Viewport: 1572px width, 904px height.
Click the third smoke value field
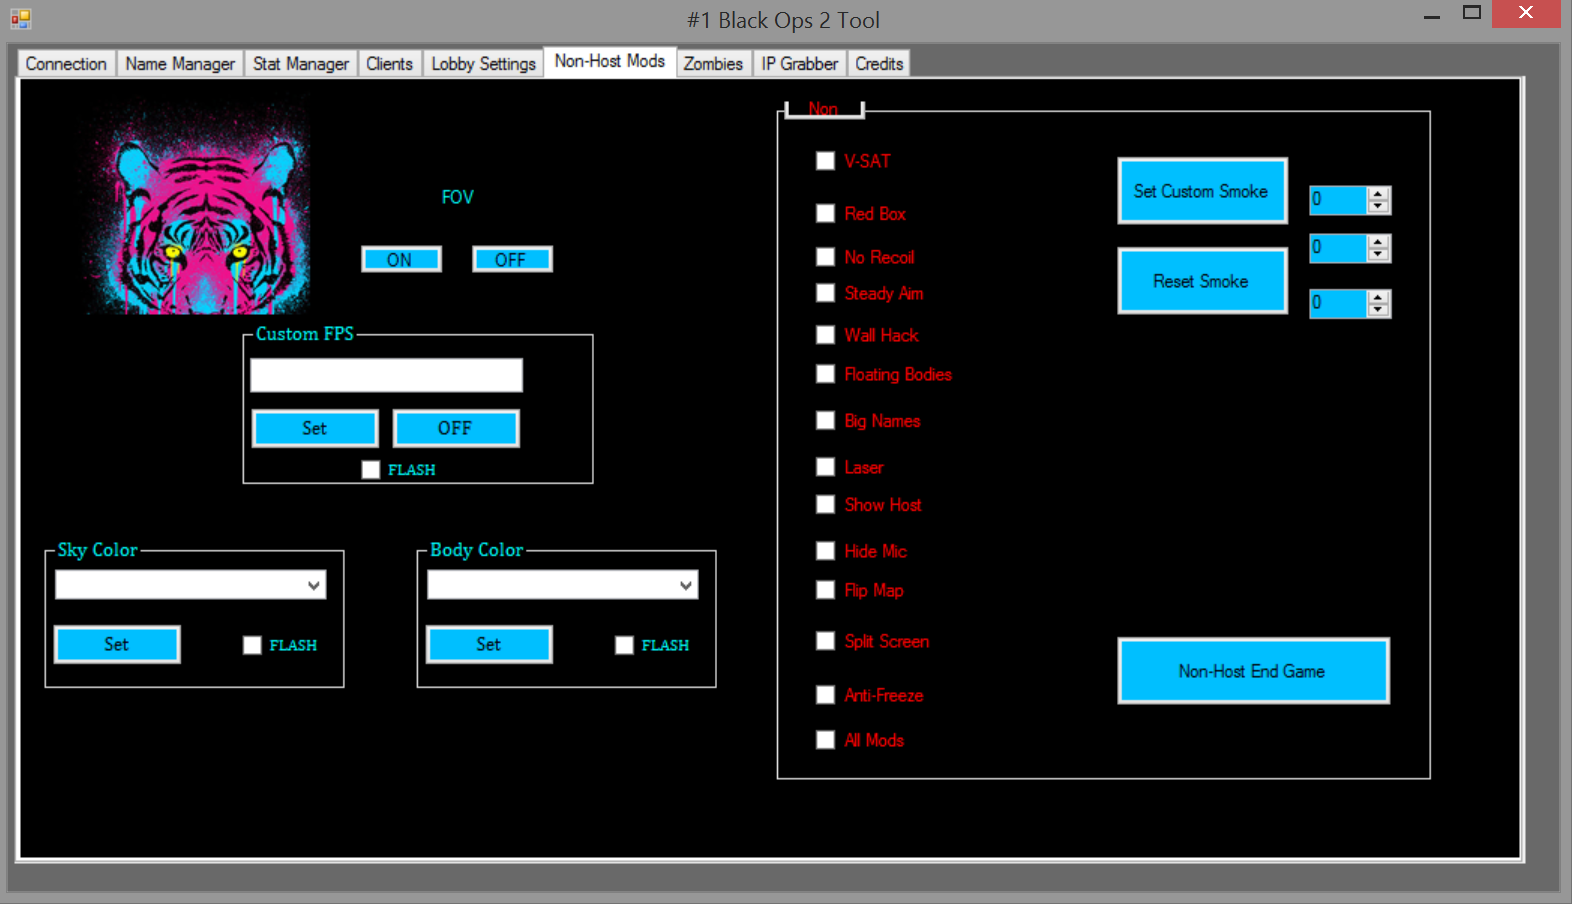[x=1338, y=303]
